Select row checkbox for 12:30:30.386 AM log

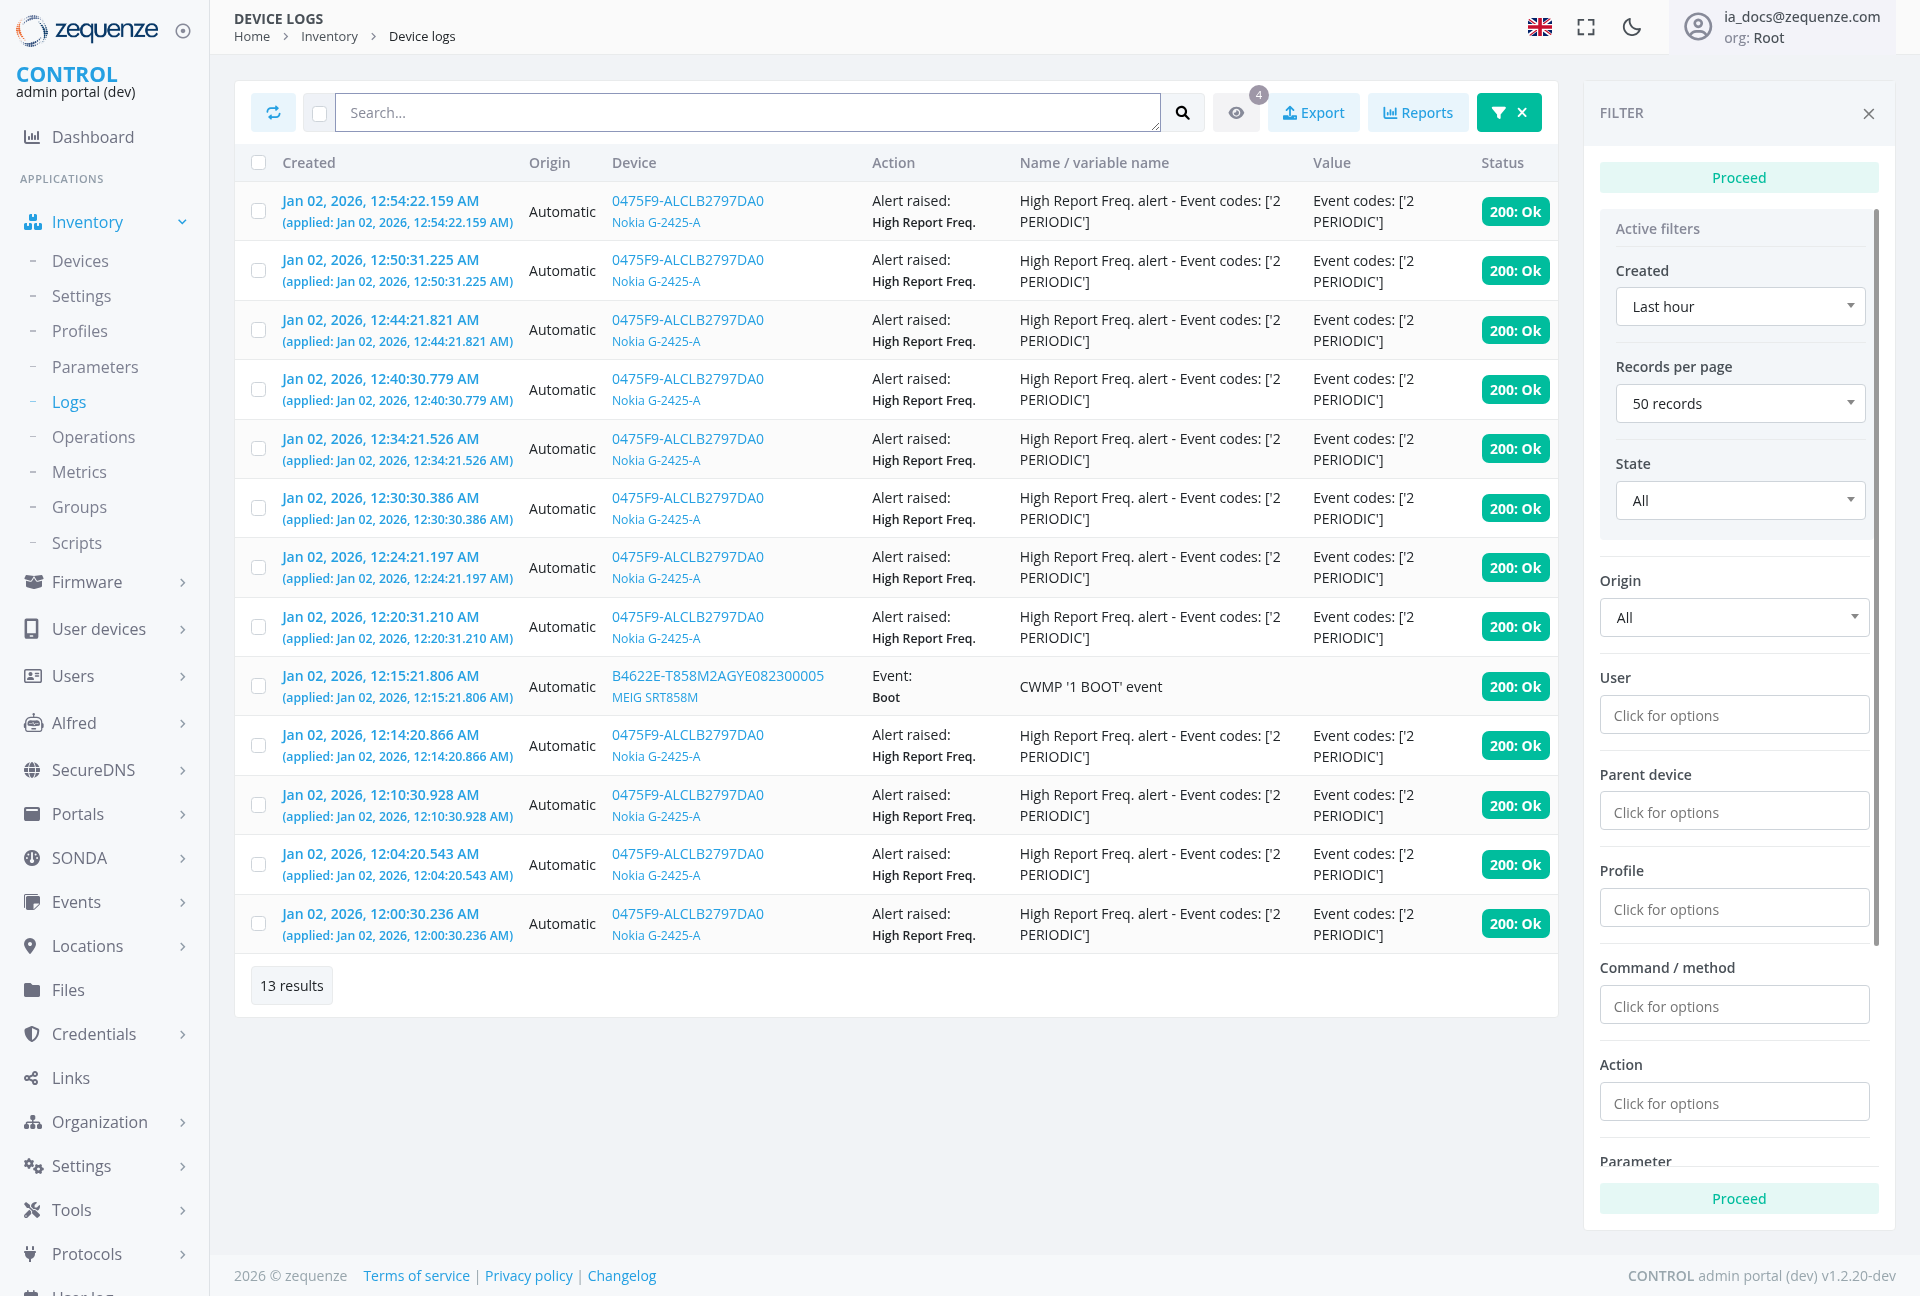tap(259, 508)
